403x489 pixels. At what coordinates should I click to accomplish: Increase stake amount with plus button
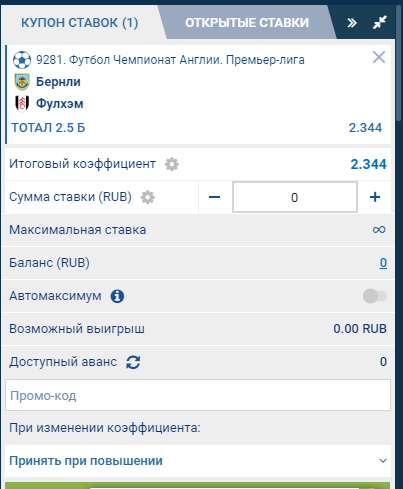click(x=375, y=197)
